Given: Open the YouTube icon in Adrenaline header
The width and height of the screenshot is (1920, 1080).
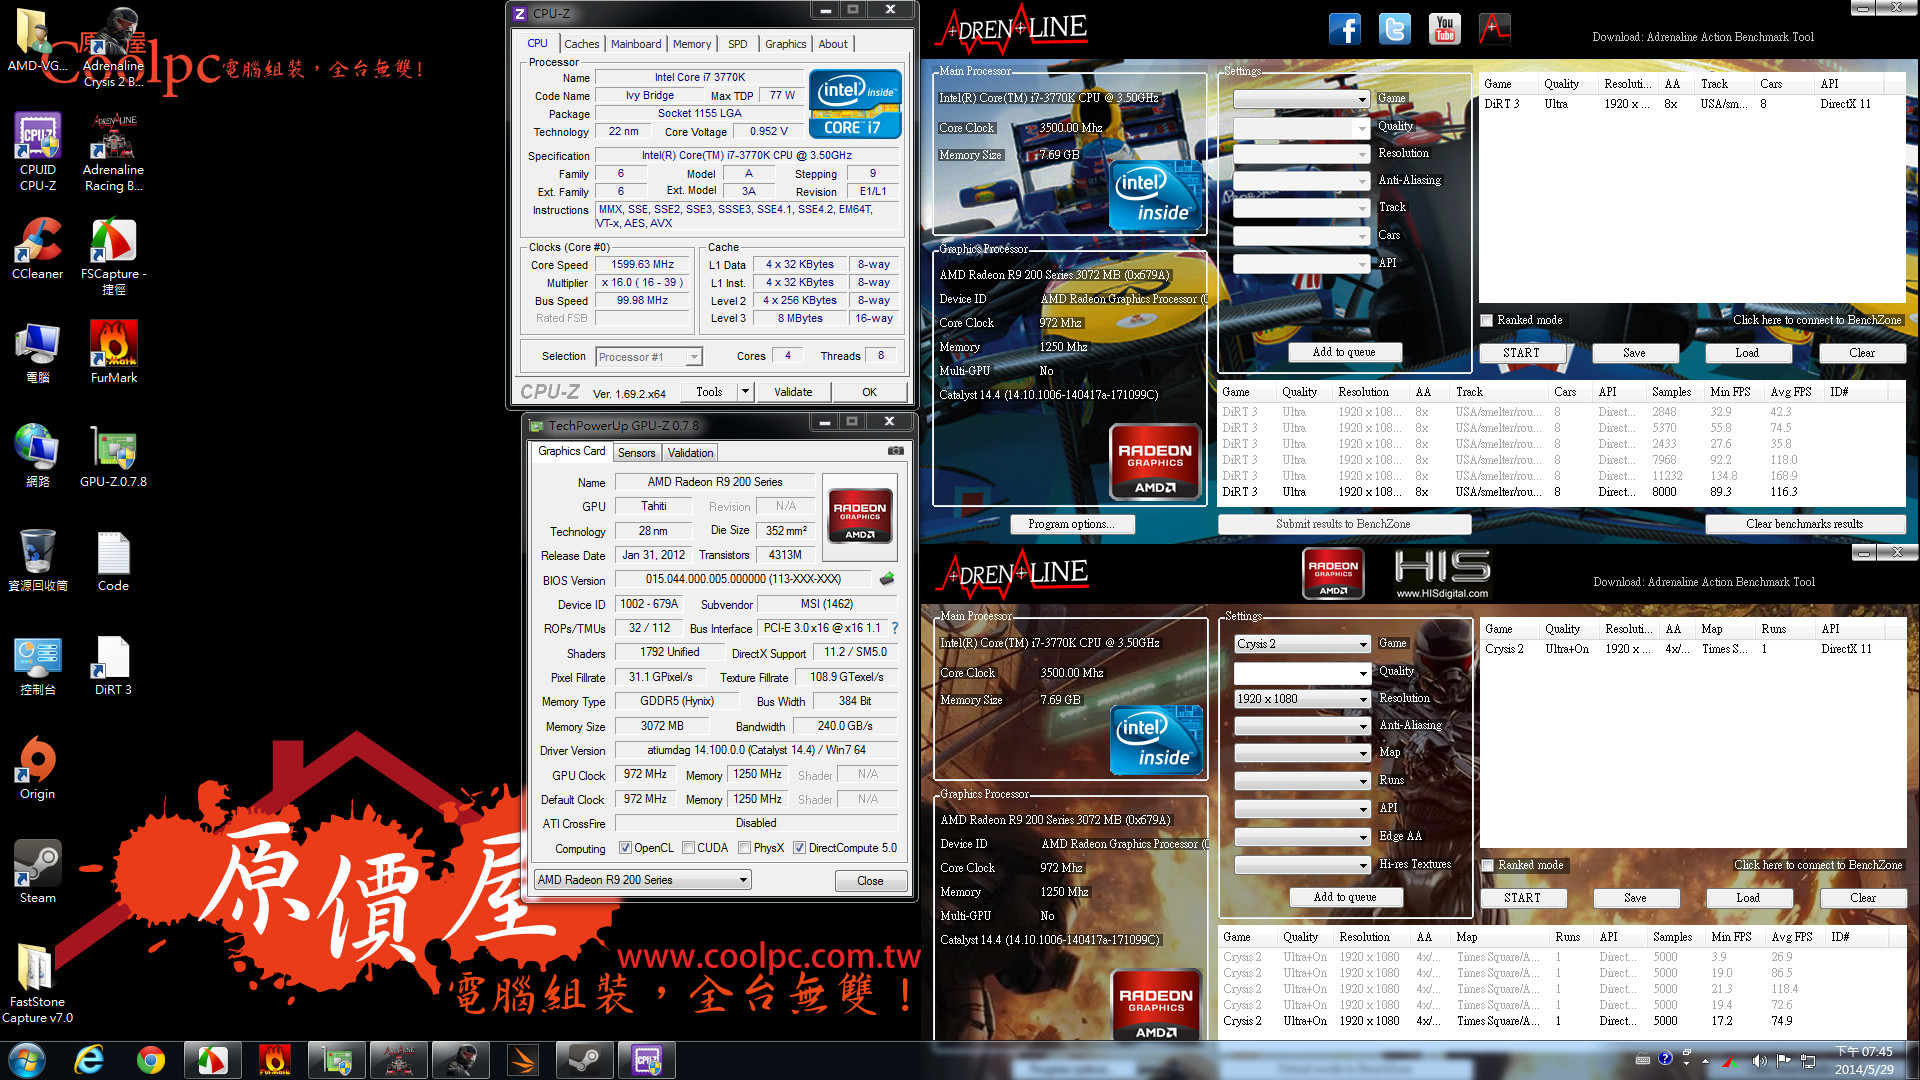Looking at the screenshot, I should click(1445, 29).
